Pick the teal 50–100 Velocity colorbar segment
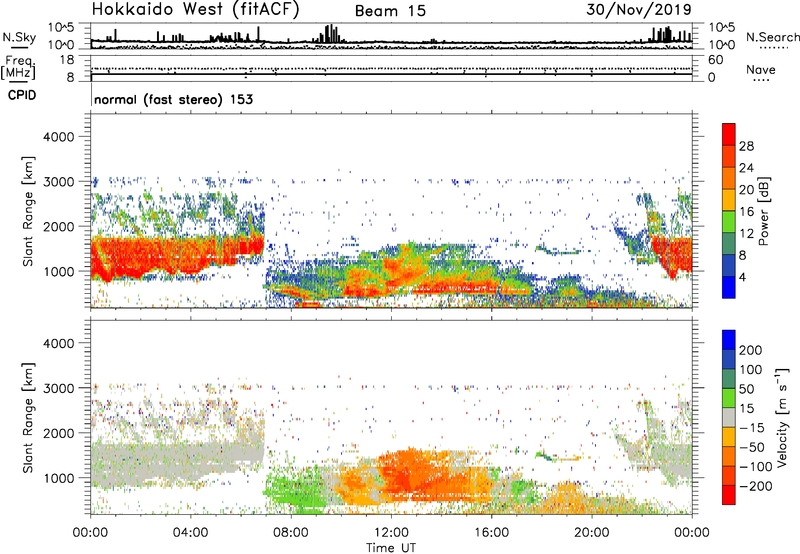The image size is (800, 554). click(x=729, y=379)
